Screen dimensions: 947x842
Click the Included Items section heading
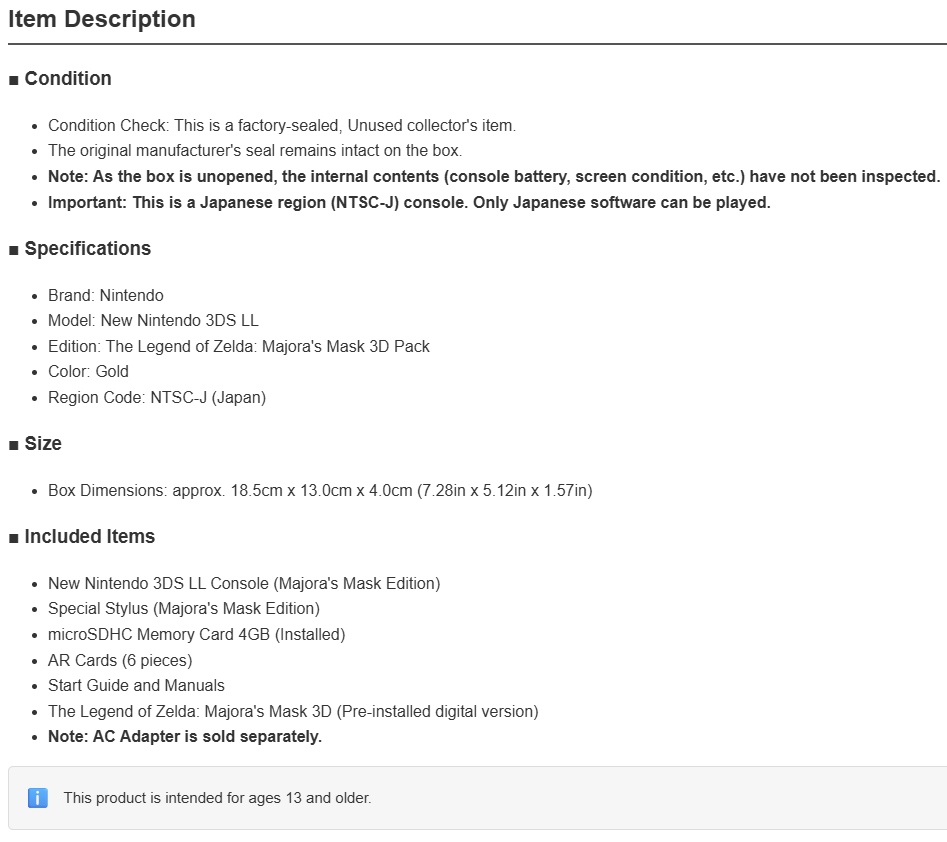coord(89,536)
